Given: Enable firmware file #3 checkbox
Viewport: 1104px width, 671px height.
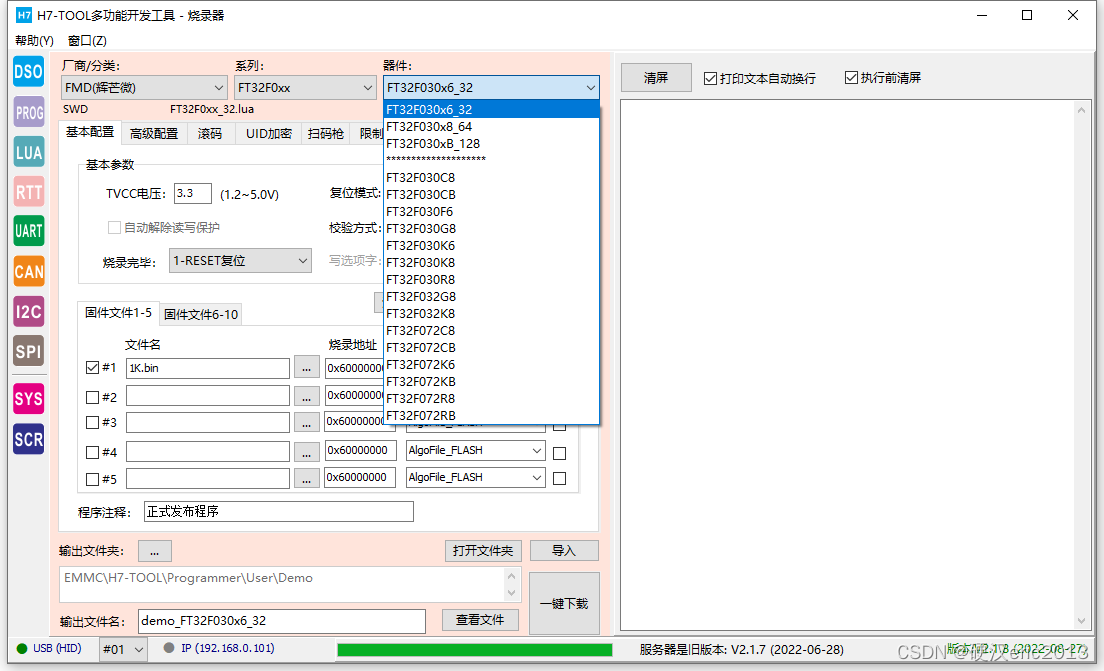Looking at the screenshot, I should (92, 422).
